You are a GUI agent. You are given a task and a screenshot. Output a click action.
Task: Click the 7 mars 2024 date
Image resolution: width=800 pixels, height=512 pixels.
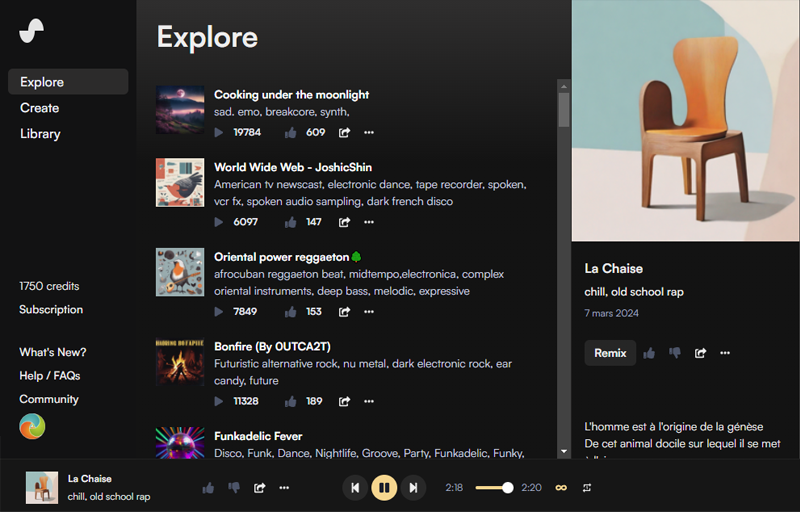pyautogui.click(x=611, y=314)
